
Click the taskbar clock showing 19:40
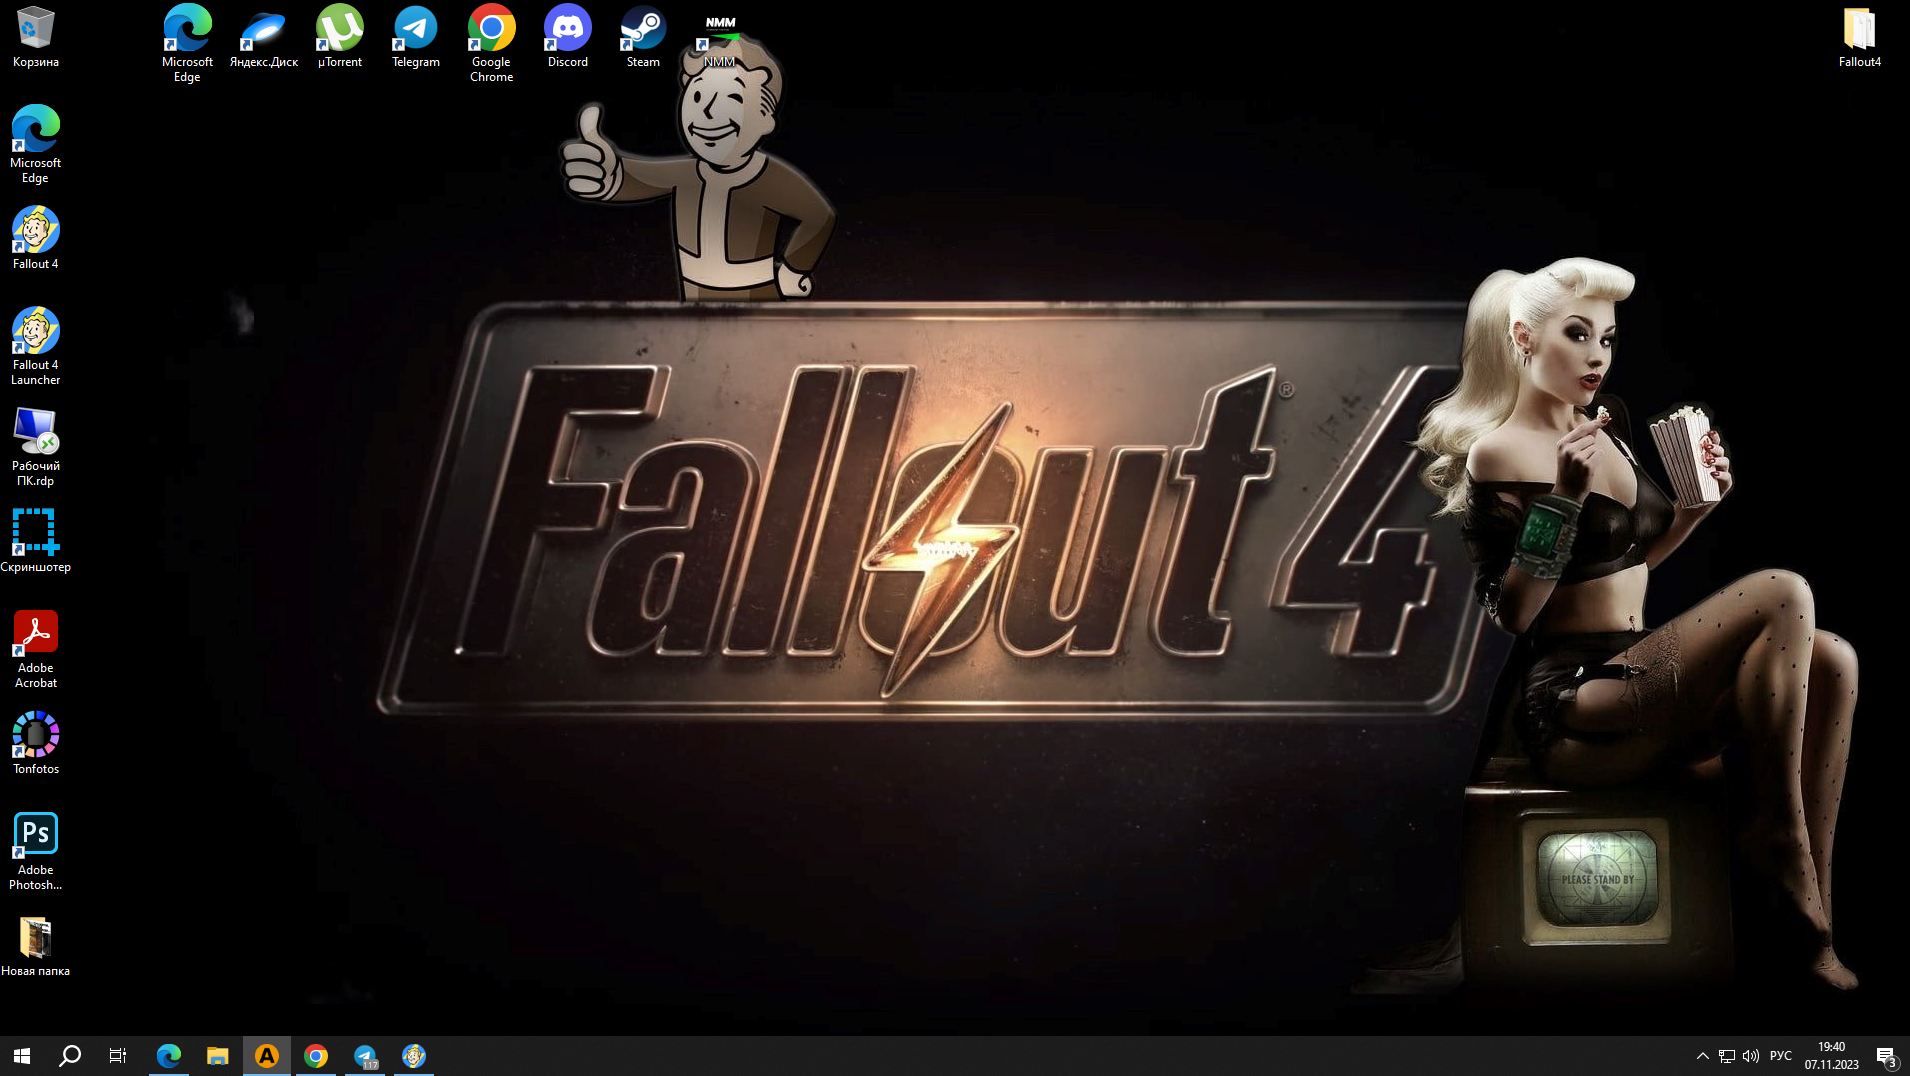point(1831,1056)
